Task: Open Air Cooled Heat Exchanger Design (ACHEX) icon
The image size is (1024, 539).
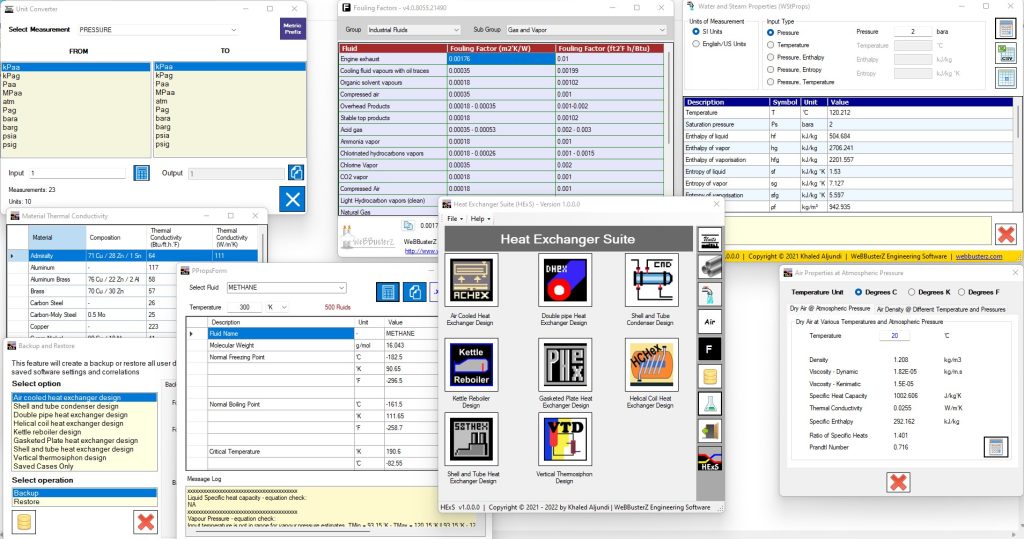Action: click(471, 280)
